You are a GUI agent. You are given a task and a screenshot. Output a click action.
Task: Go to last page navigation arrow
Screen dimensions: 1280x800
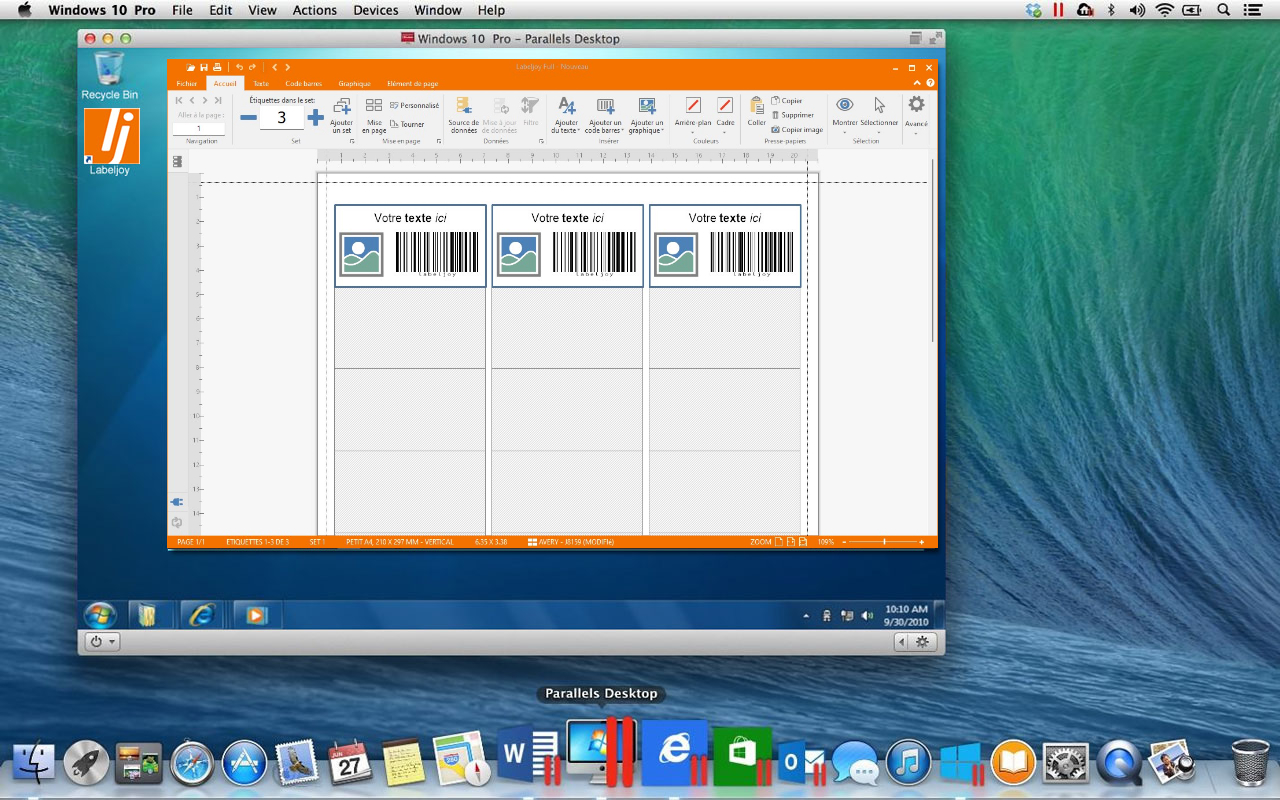point(218,100)
